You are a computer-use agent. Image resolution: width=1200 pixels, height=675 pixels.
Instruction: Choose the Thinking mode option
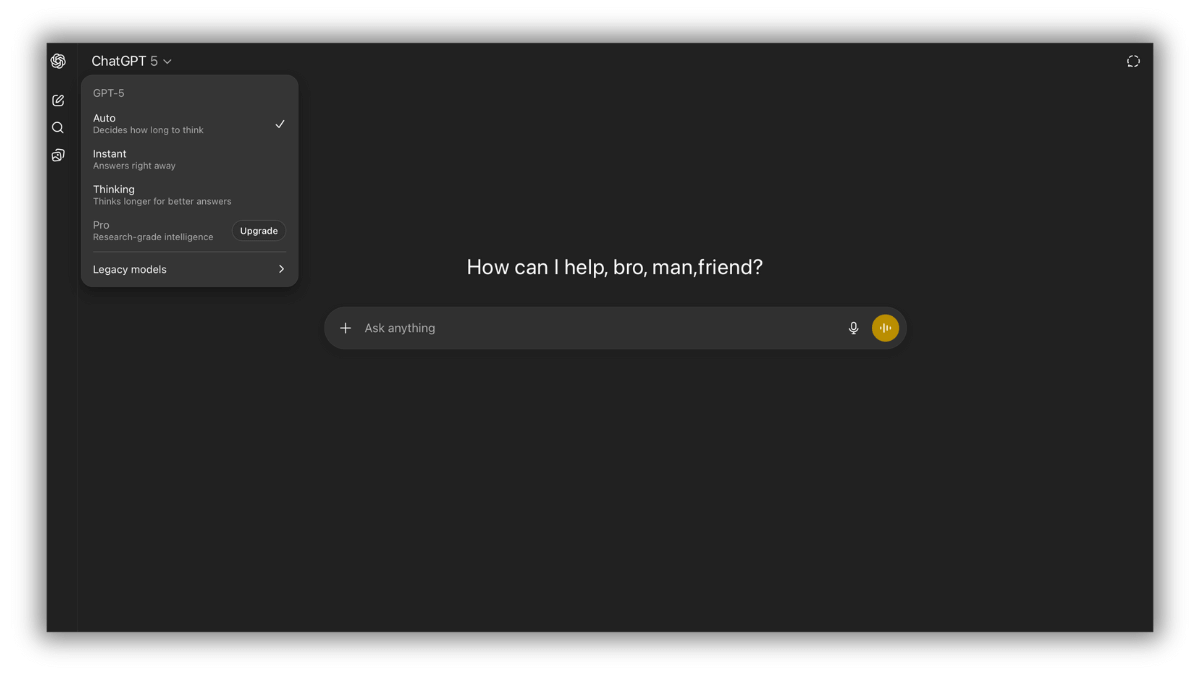click(x=189, y=195)
